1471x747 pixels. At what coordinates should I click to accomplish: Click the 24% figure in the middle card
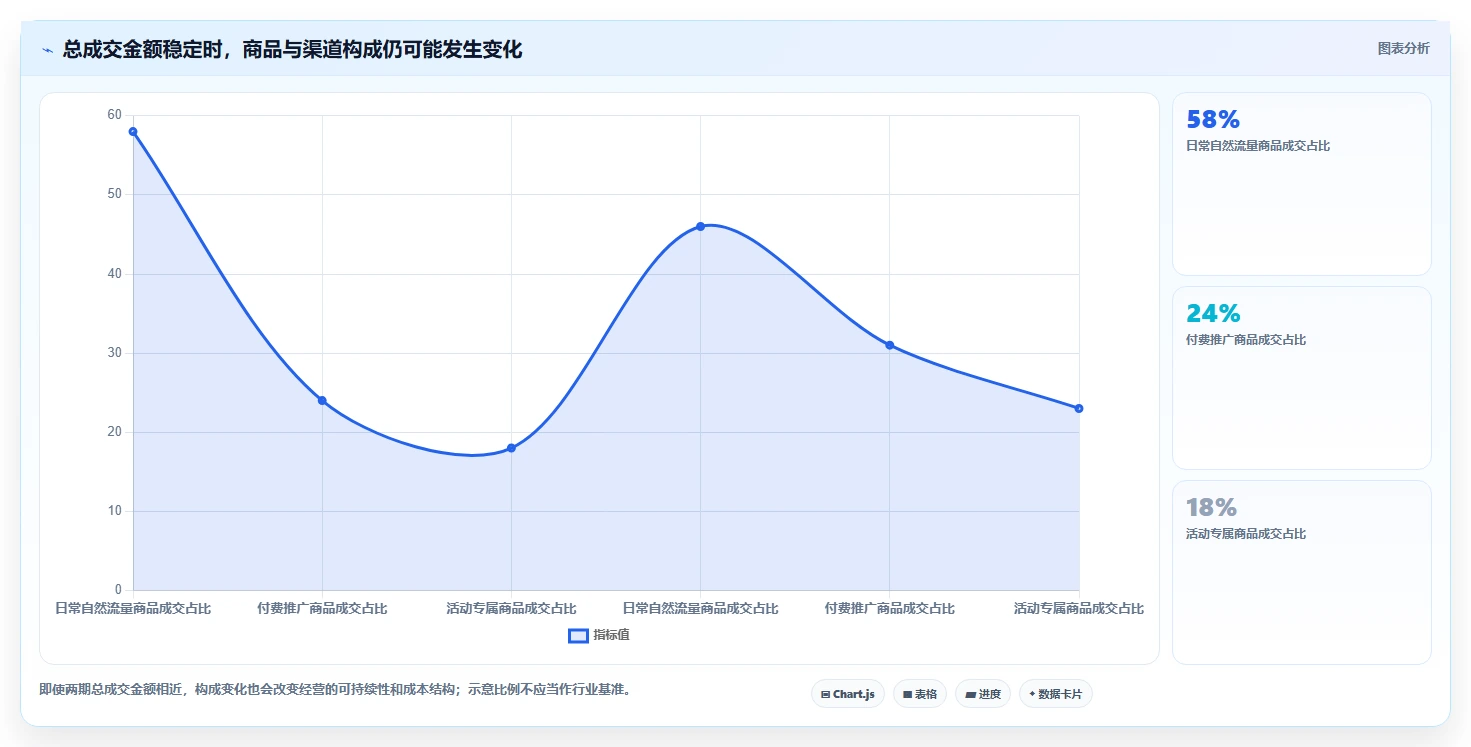(x=1213, y=314)
